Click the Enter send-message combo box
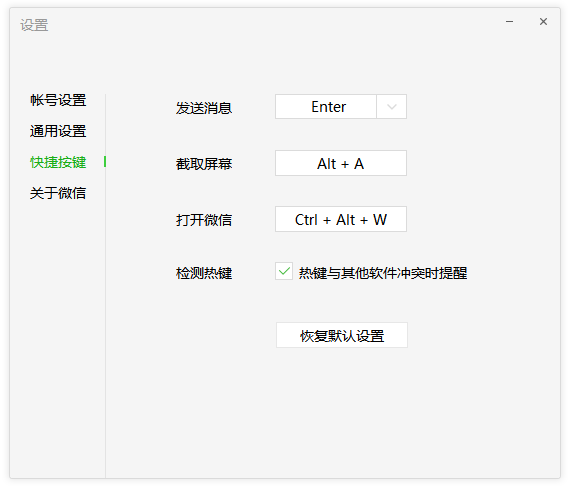 pos(341,107)
